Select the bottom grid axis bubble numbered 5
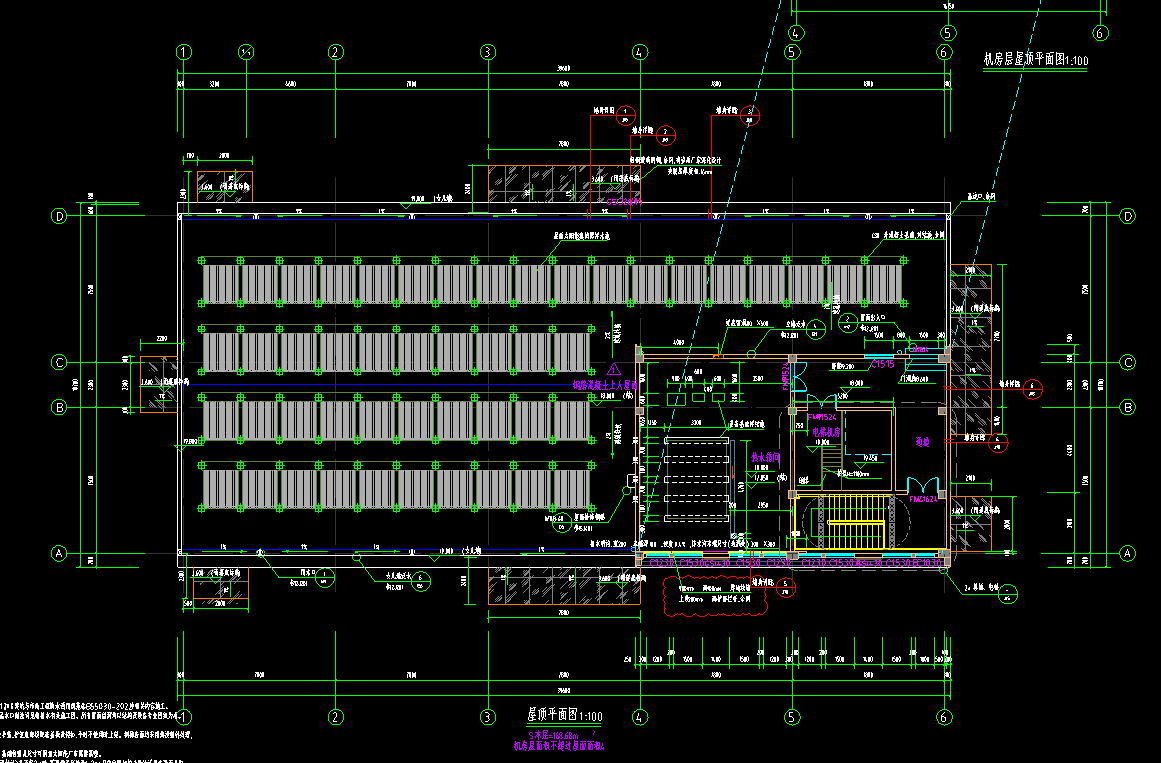The width and height of the screenshot is (1161, 763). coord(792,717)
